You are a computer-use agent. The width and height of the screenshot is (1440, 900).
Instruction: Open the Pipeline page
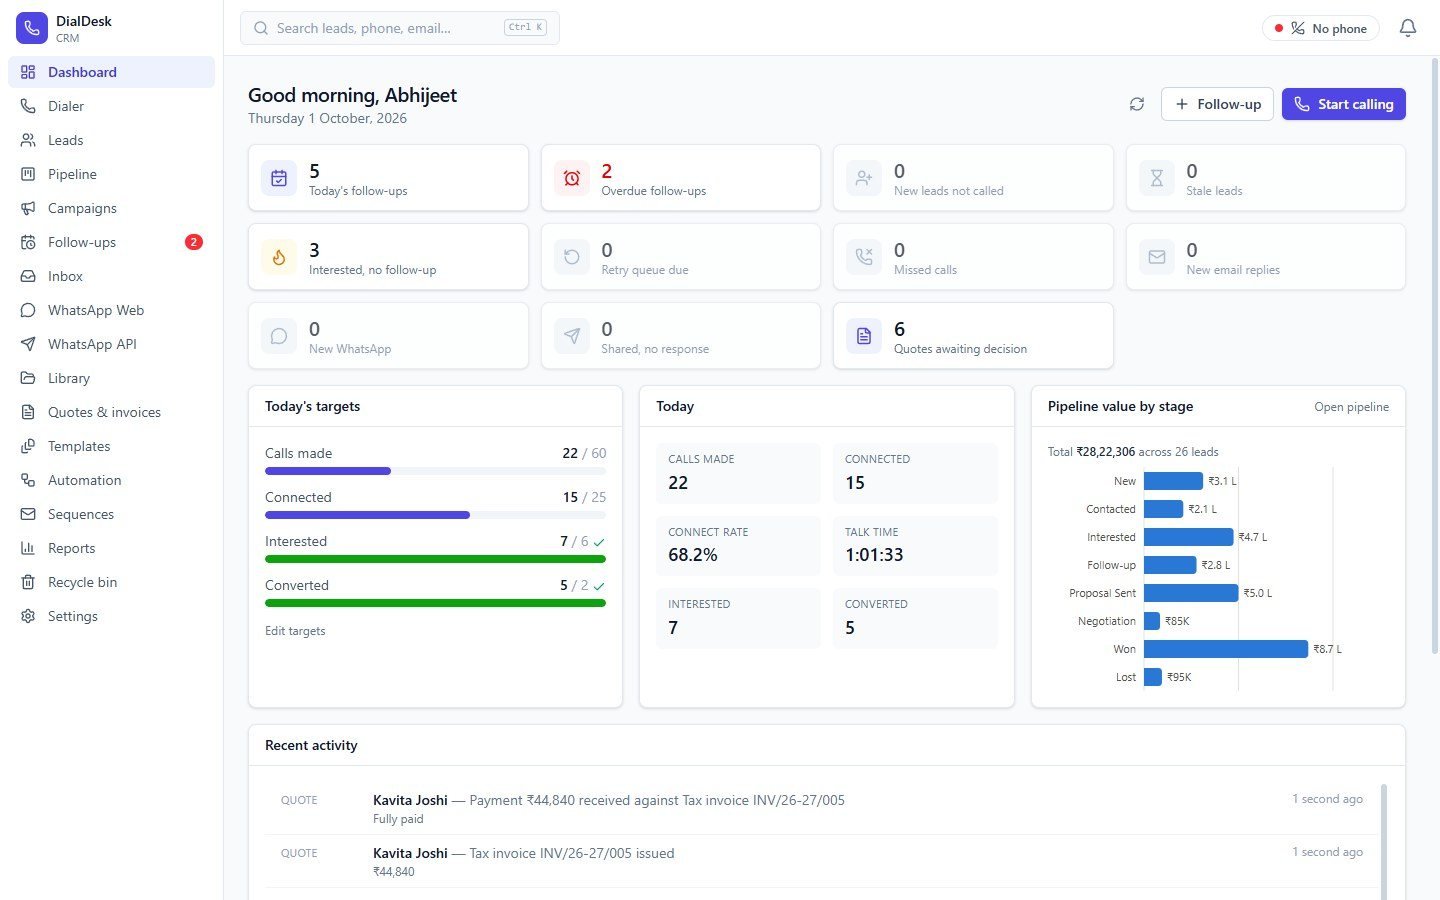tap(111, 174)
